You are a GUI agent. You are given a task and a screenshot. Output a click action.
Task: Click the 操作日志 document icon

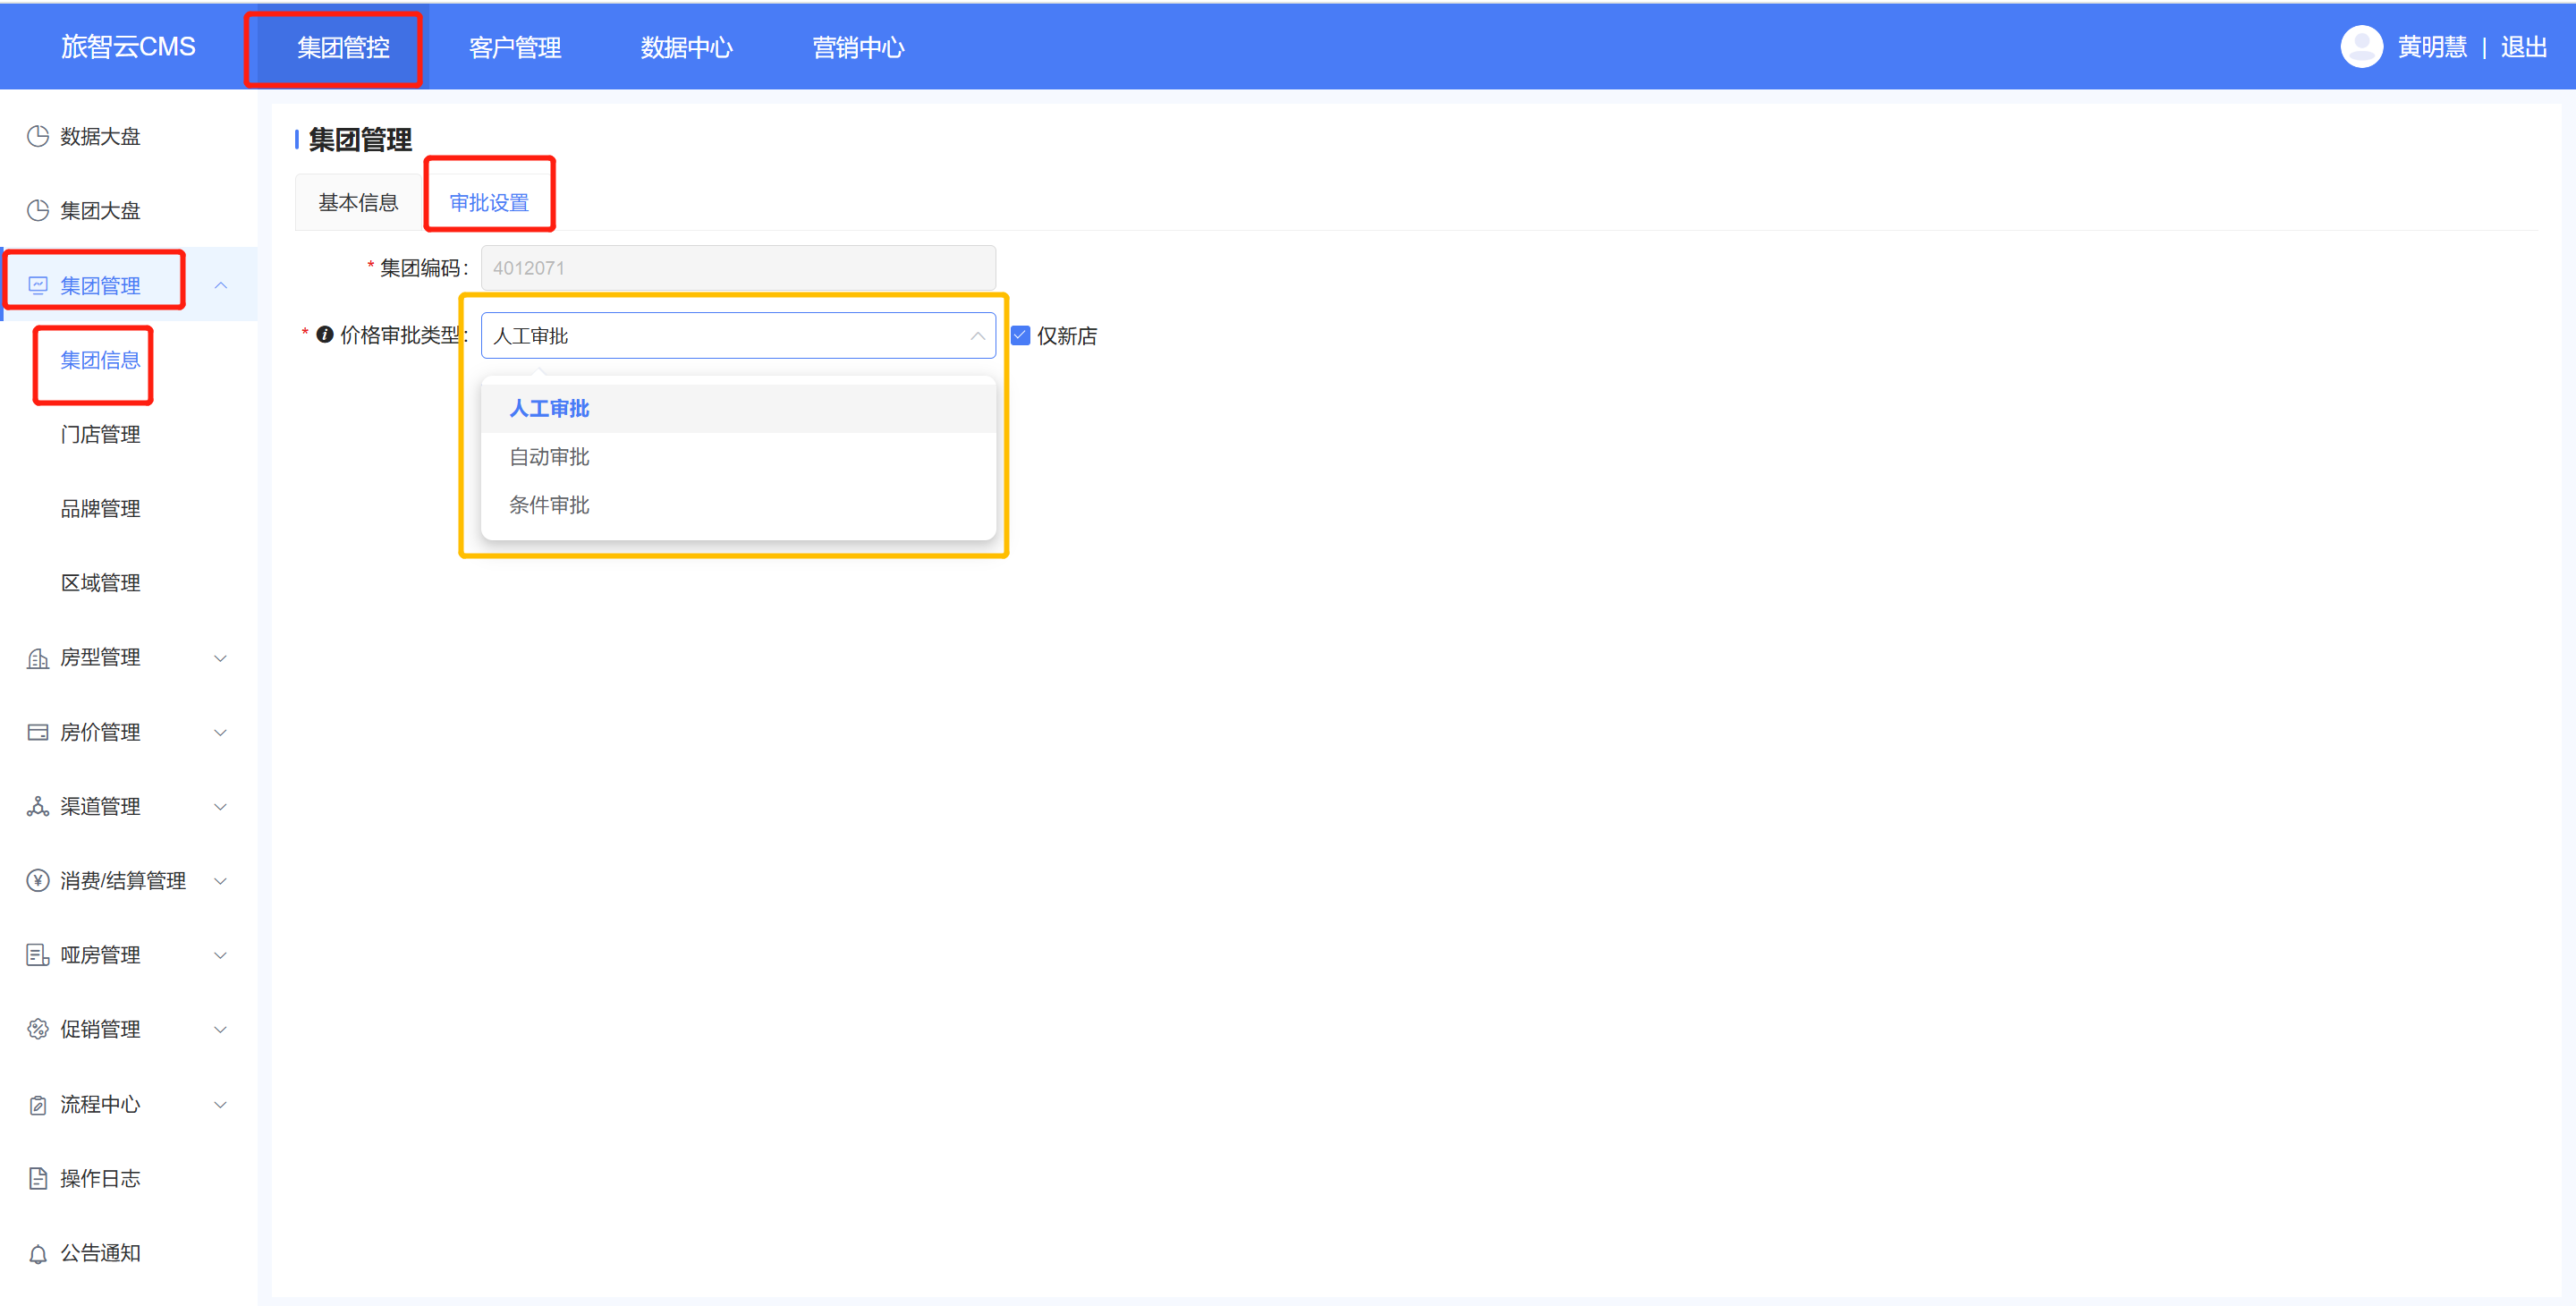[38, 1178]
